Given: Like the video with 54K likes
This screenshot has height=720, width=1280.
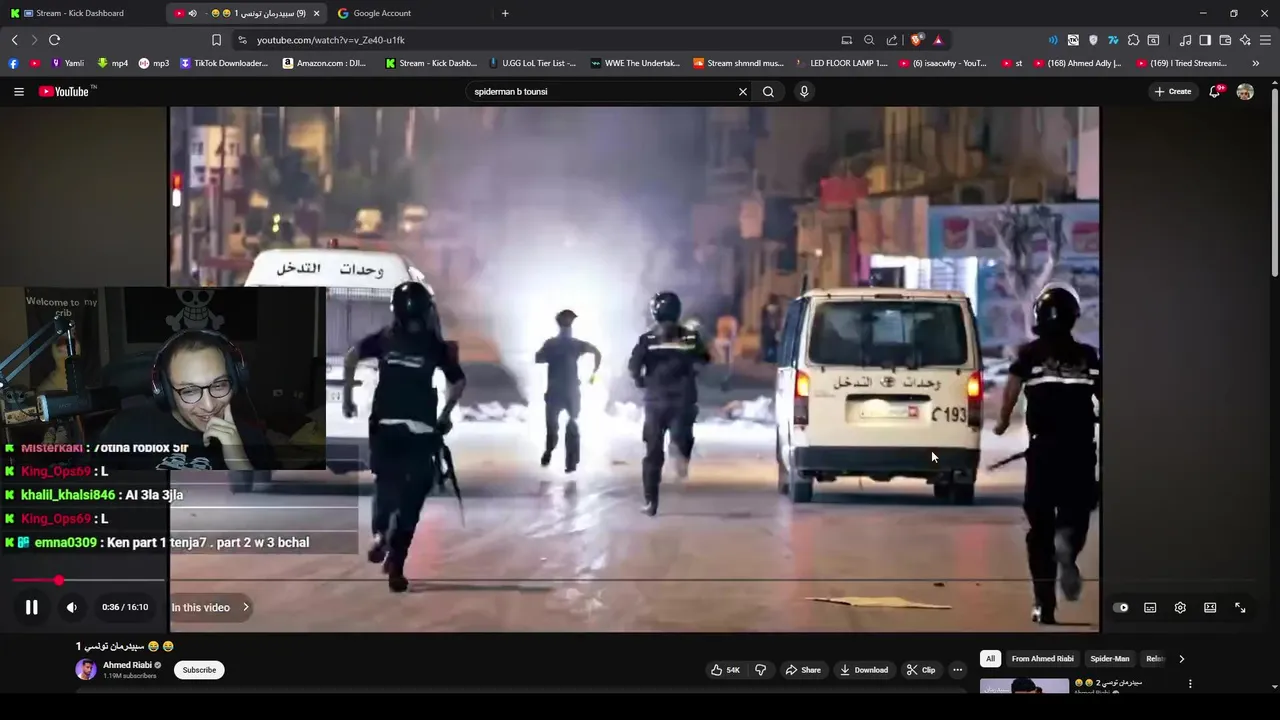Looking at the screenshot, I should pos(725,670).
